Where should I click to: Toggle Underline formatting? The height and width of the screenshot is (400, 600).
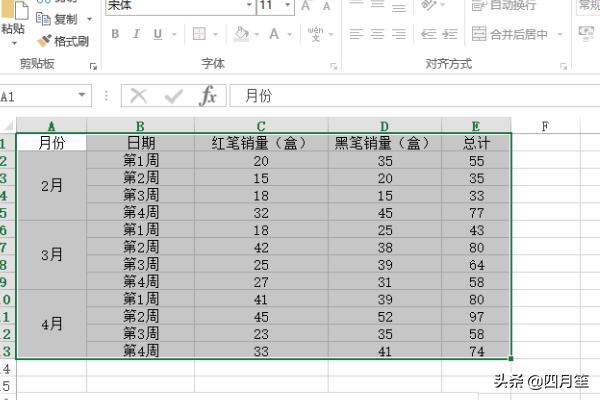click(157, 34)
